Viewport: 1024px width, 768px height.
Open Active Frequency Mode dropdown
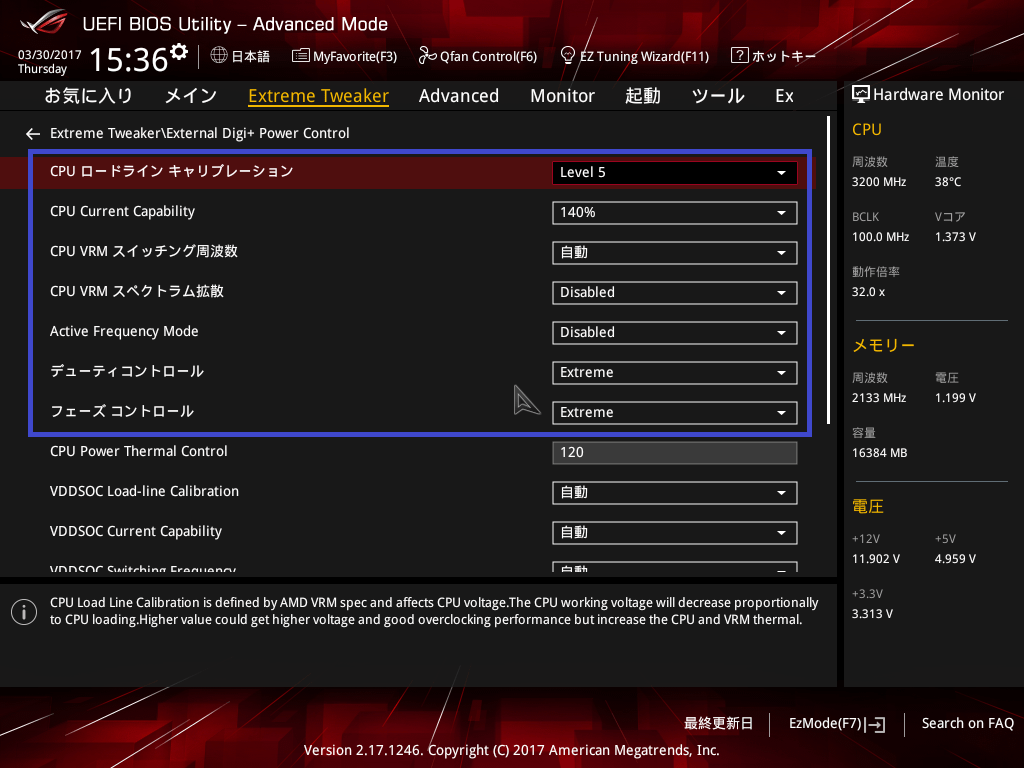[675, 332]
